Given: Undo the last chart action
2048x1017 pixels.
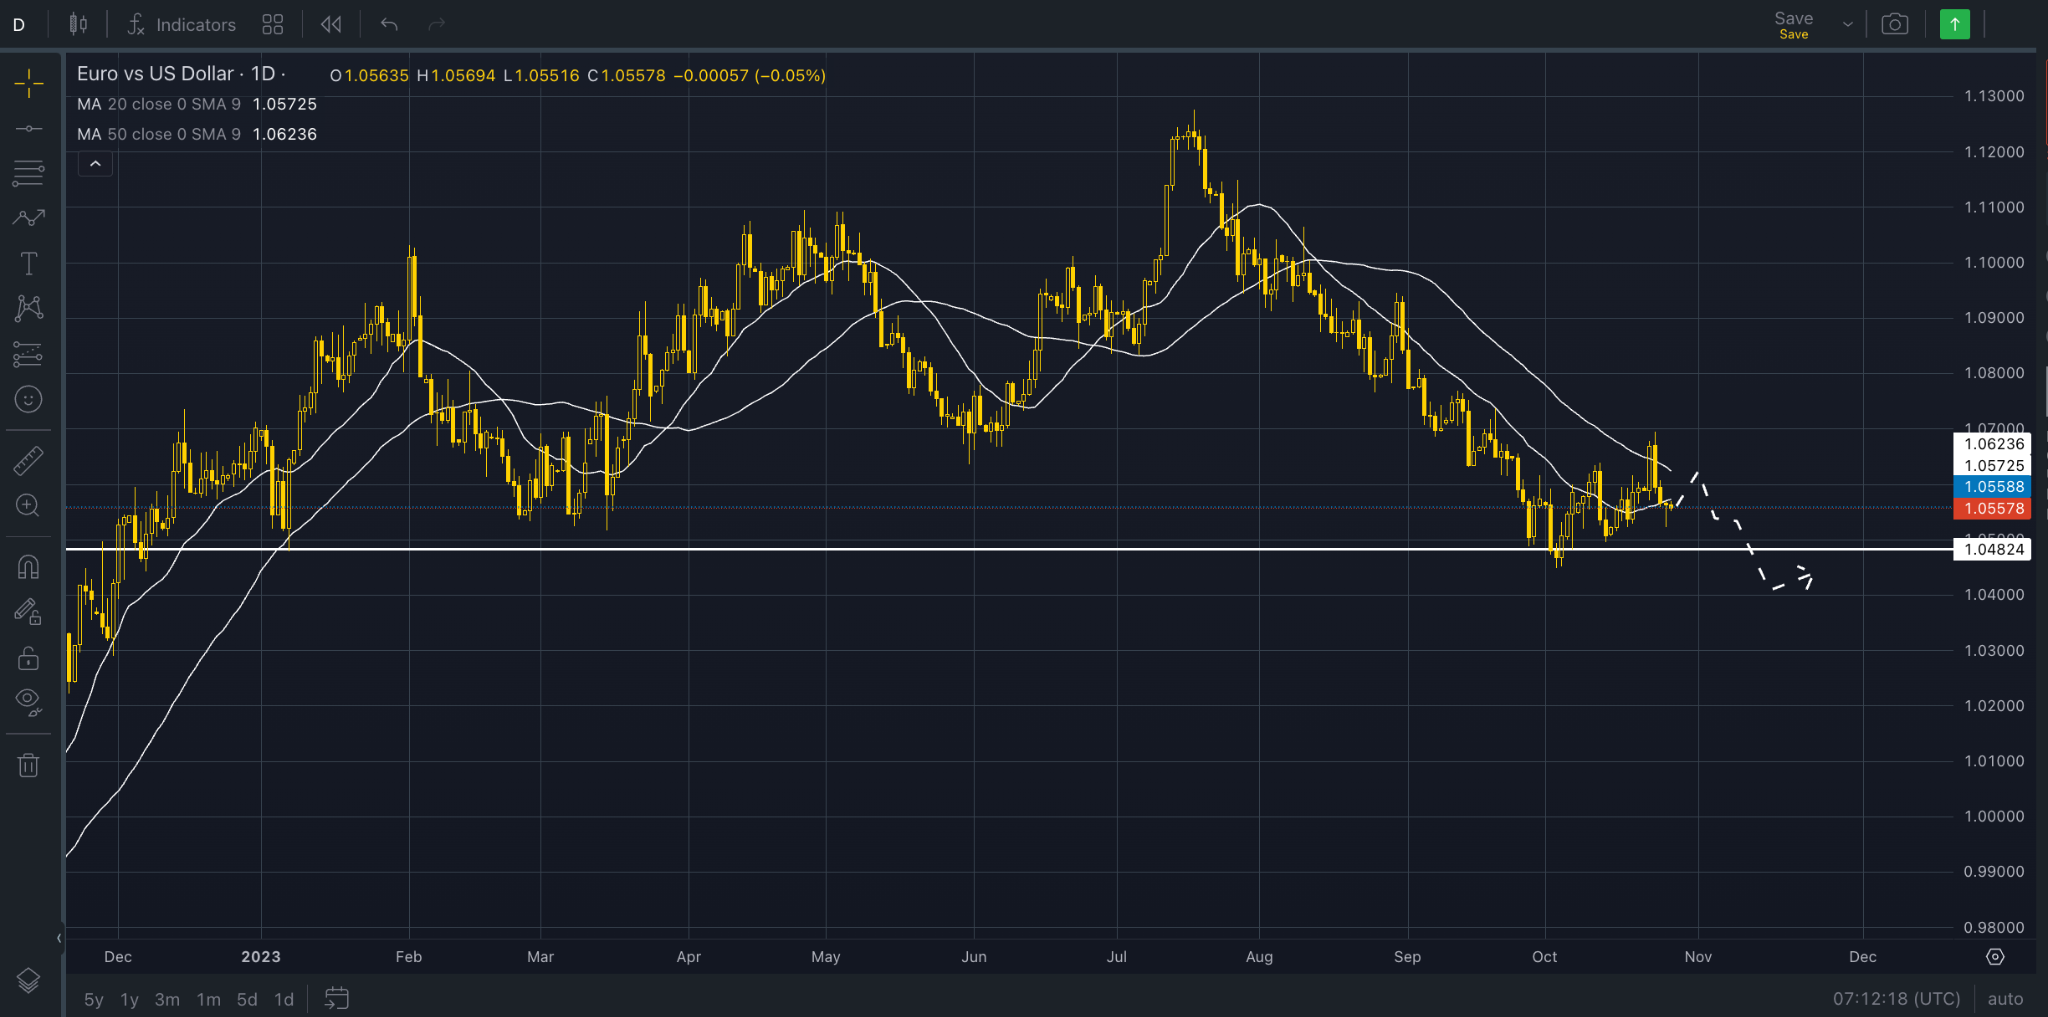Looking at the screenshot, I should 389,24.
